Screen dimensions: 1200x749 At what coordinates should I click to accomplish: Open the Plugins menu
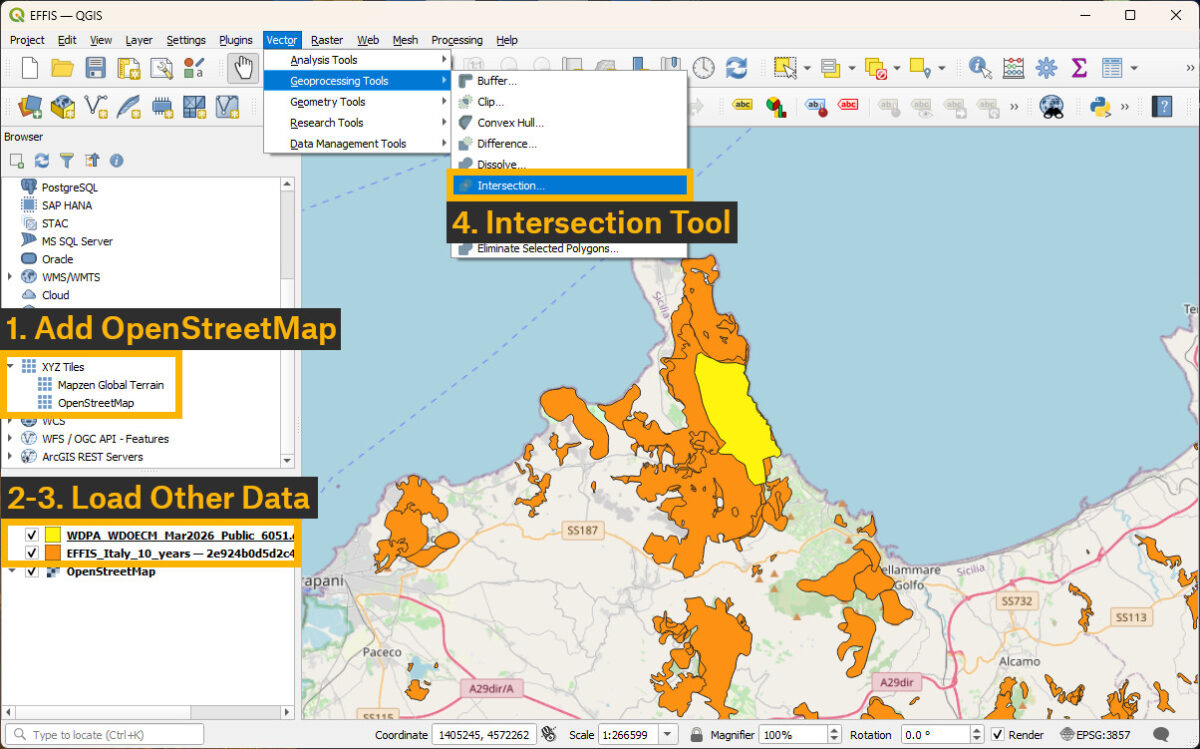[x=236, y=40]
